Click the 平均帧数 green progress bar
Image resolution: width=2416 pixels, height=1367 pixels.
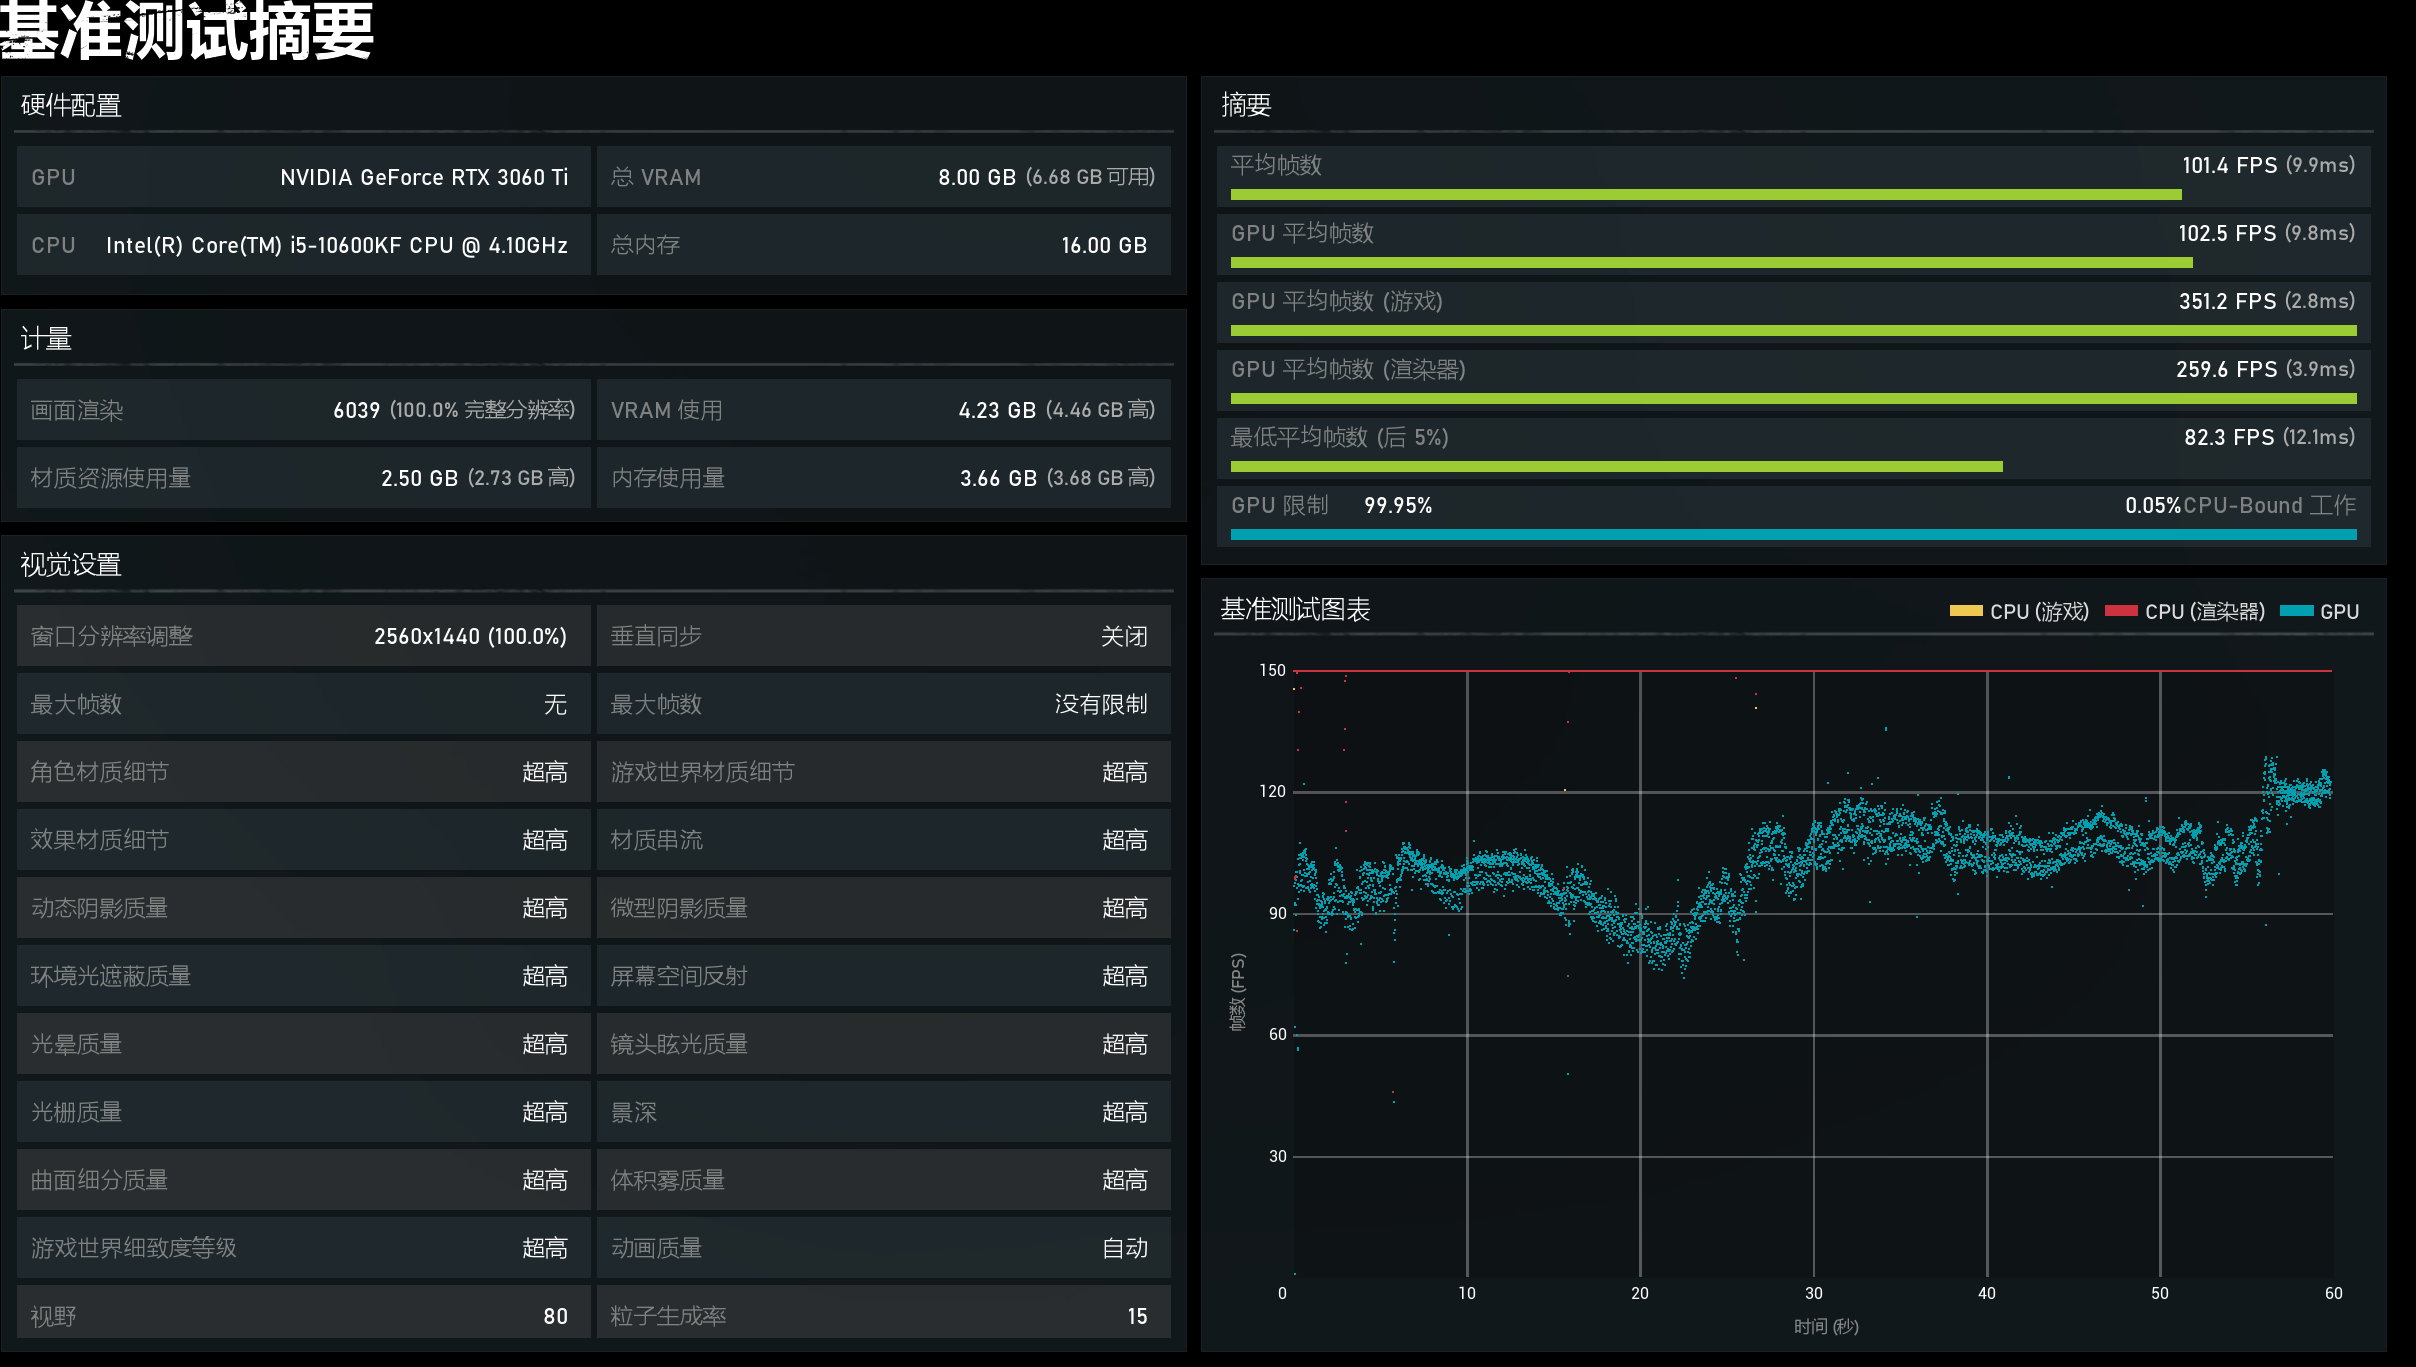pyautogui.click(x=1705, y=195)
